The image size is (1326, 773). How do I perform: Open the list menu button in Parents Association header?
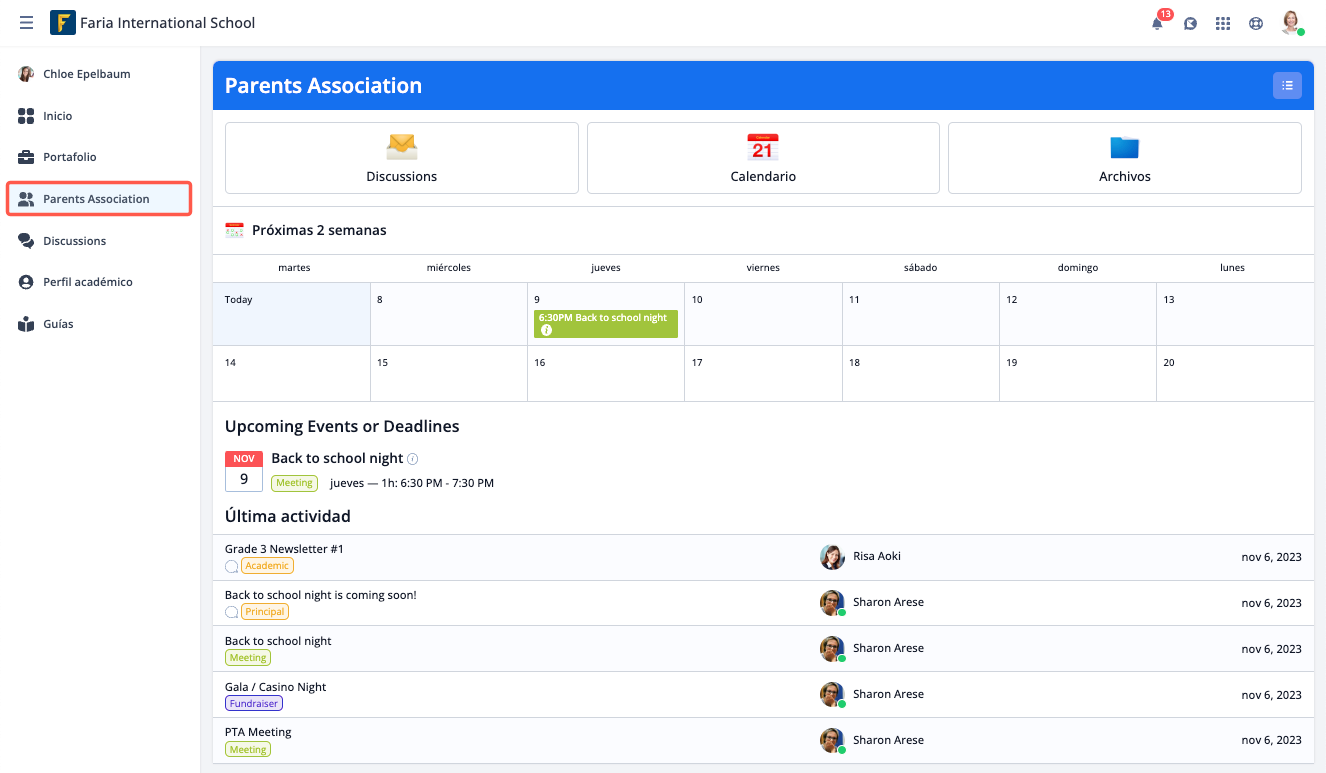tap(1286, 86)
